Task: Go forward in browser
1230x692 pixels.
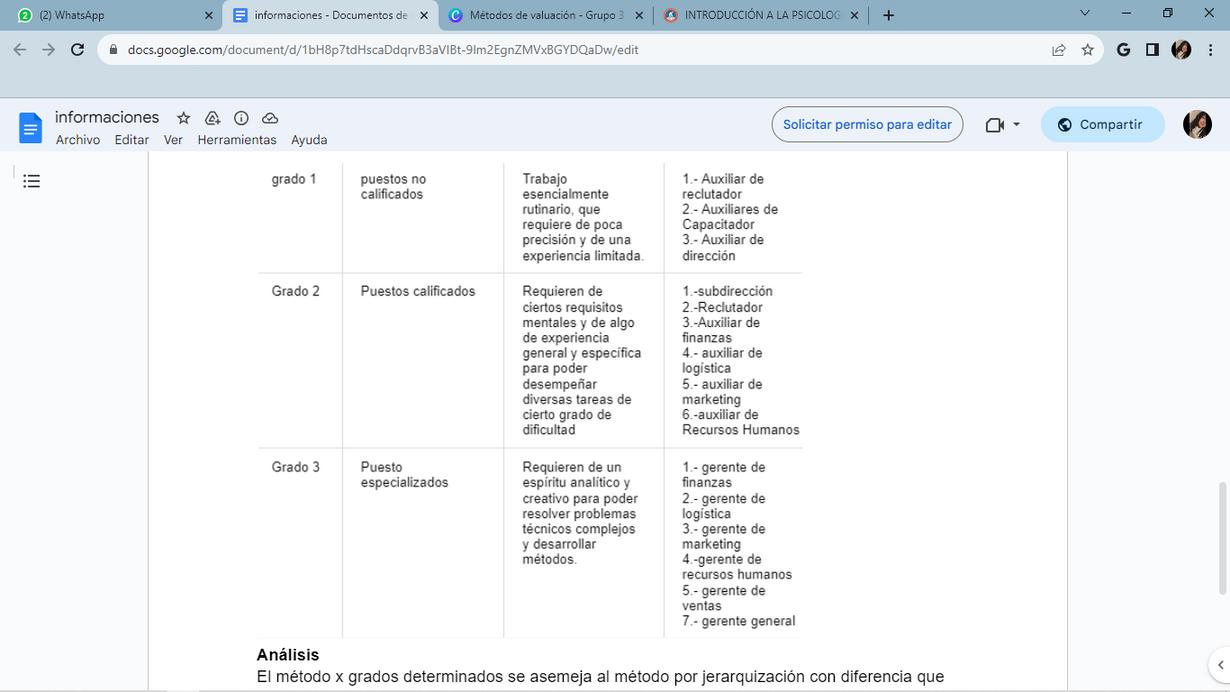Action: [x=48, y=49]
